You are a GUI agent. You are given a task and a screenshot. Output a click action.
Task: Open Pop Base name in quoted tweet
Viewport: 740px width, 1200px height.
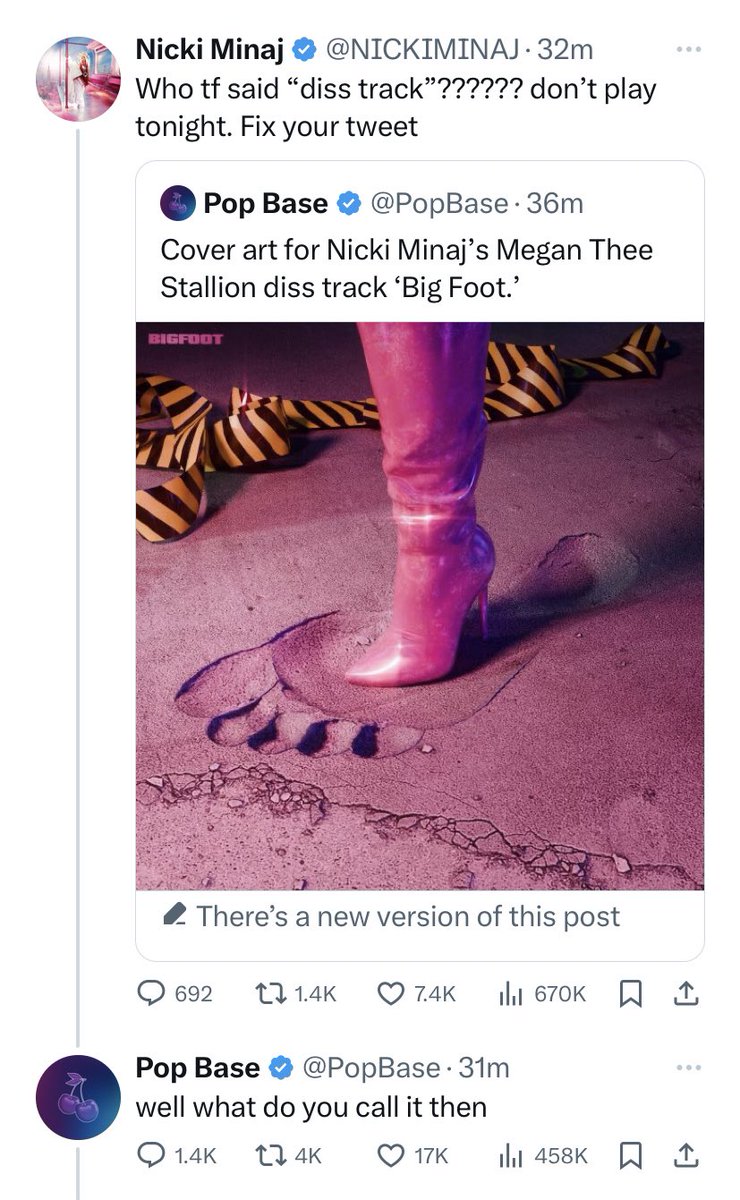point(265,204)
